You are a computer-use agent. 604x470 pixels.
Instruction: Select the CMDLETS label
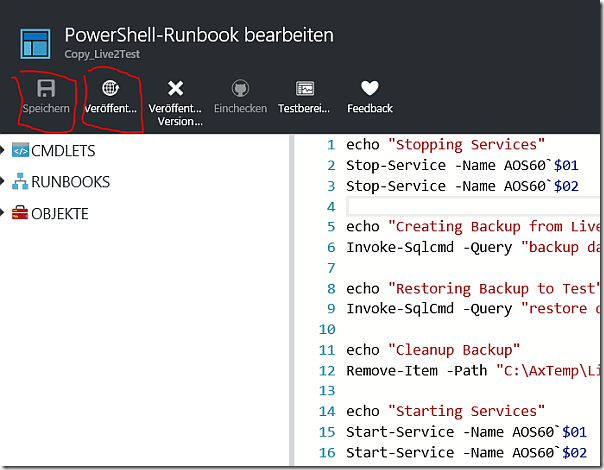[x=63, y=151]
